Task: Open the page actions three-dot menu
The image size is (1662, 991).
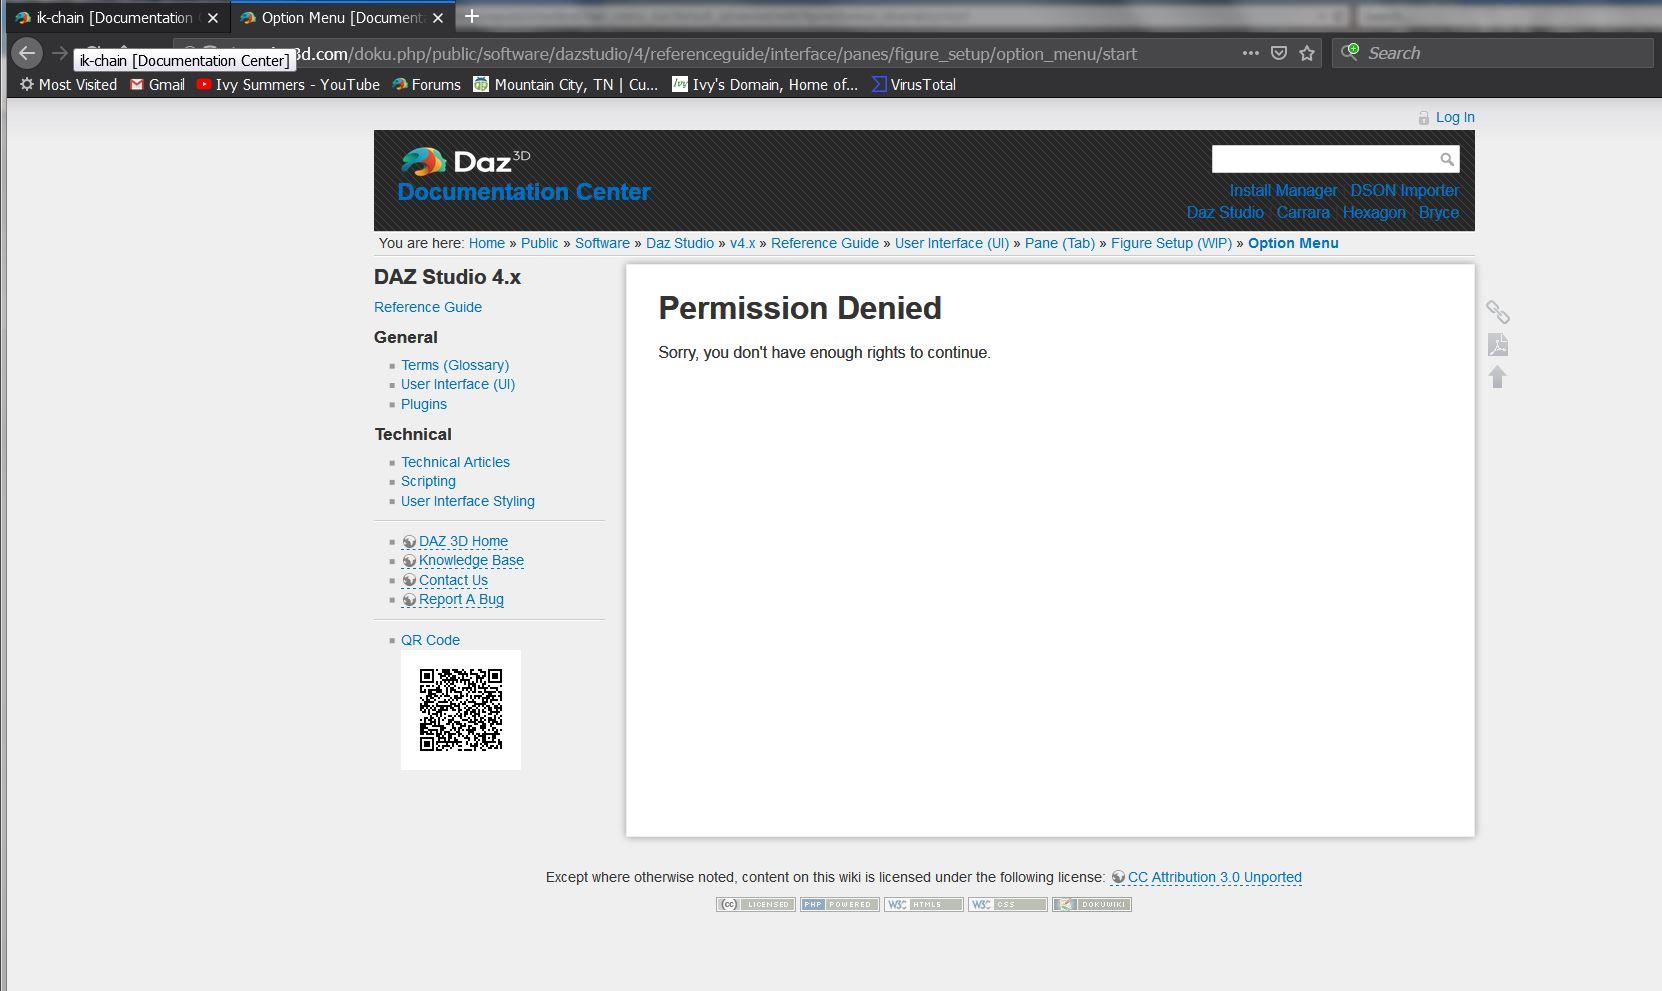Action: tap(1250, 53)
